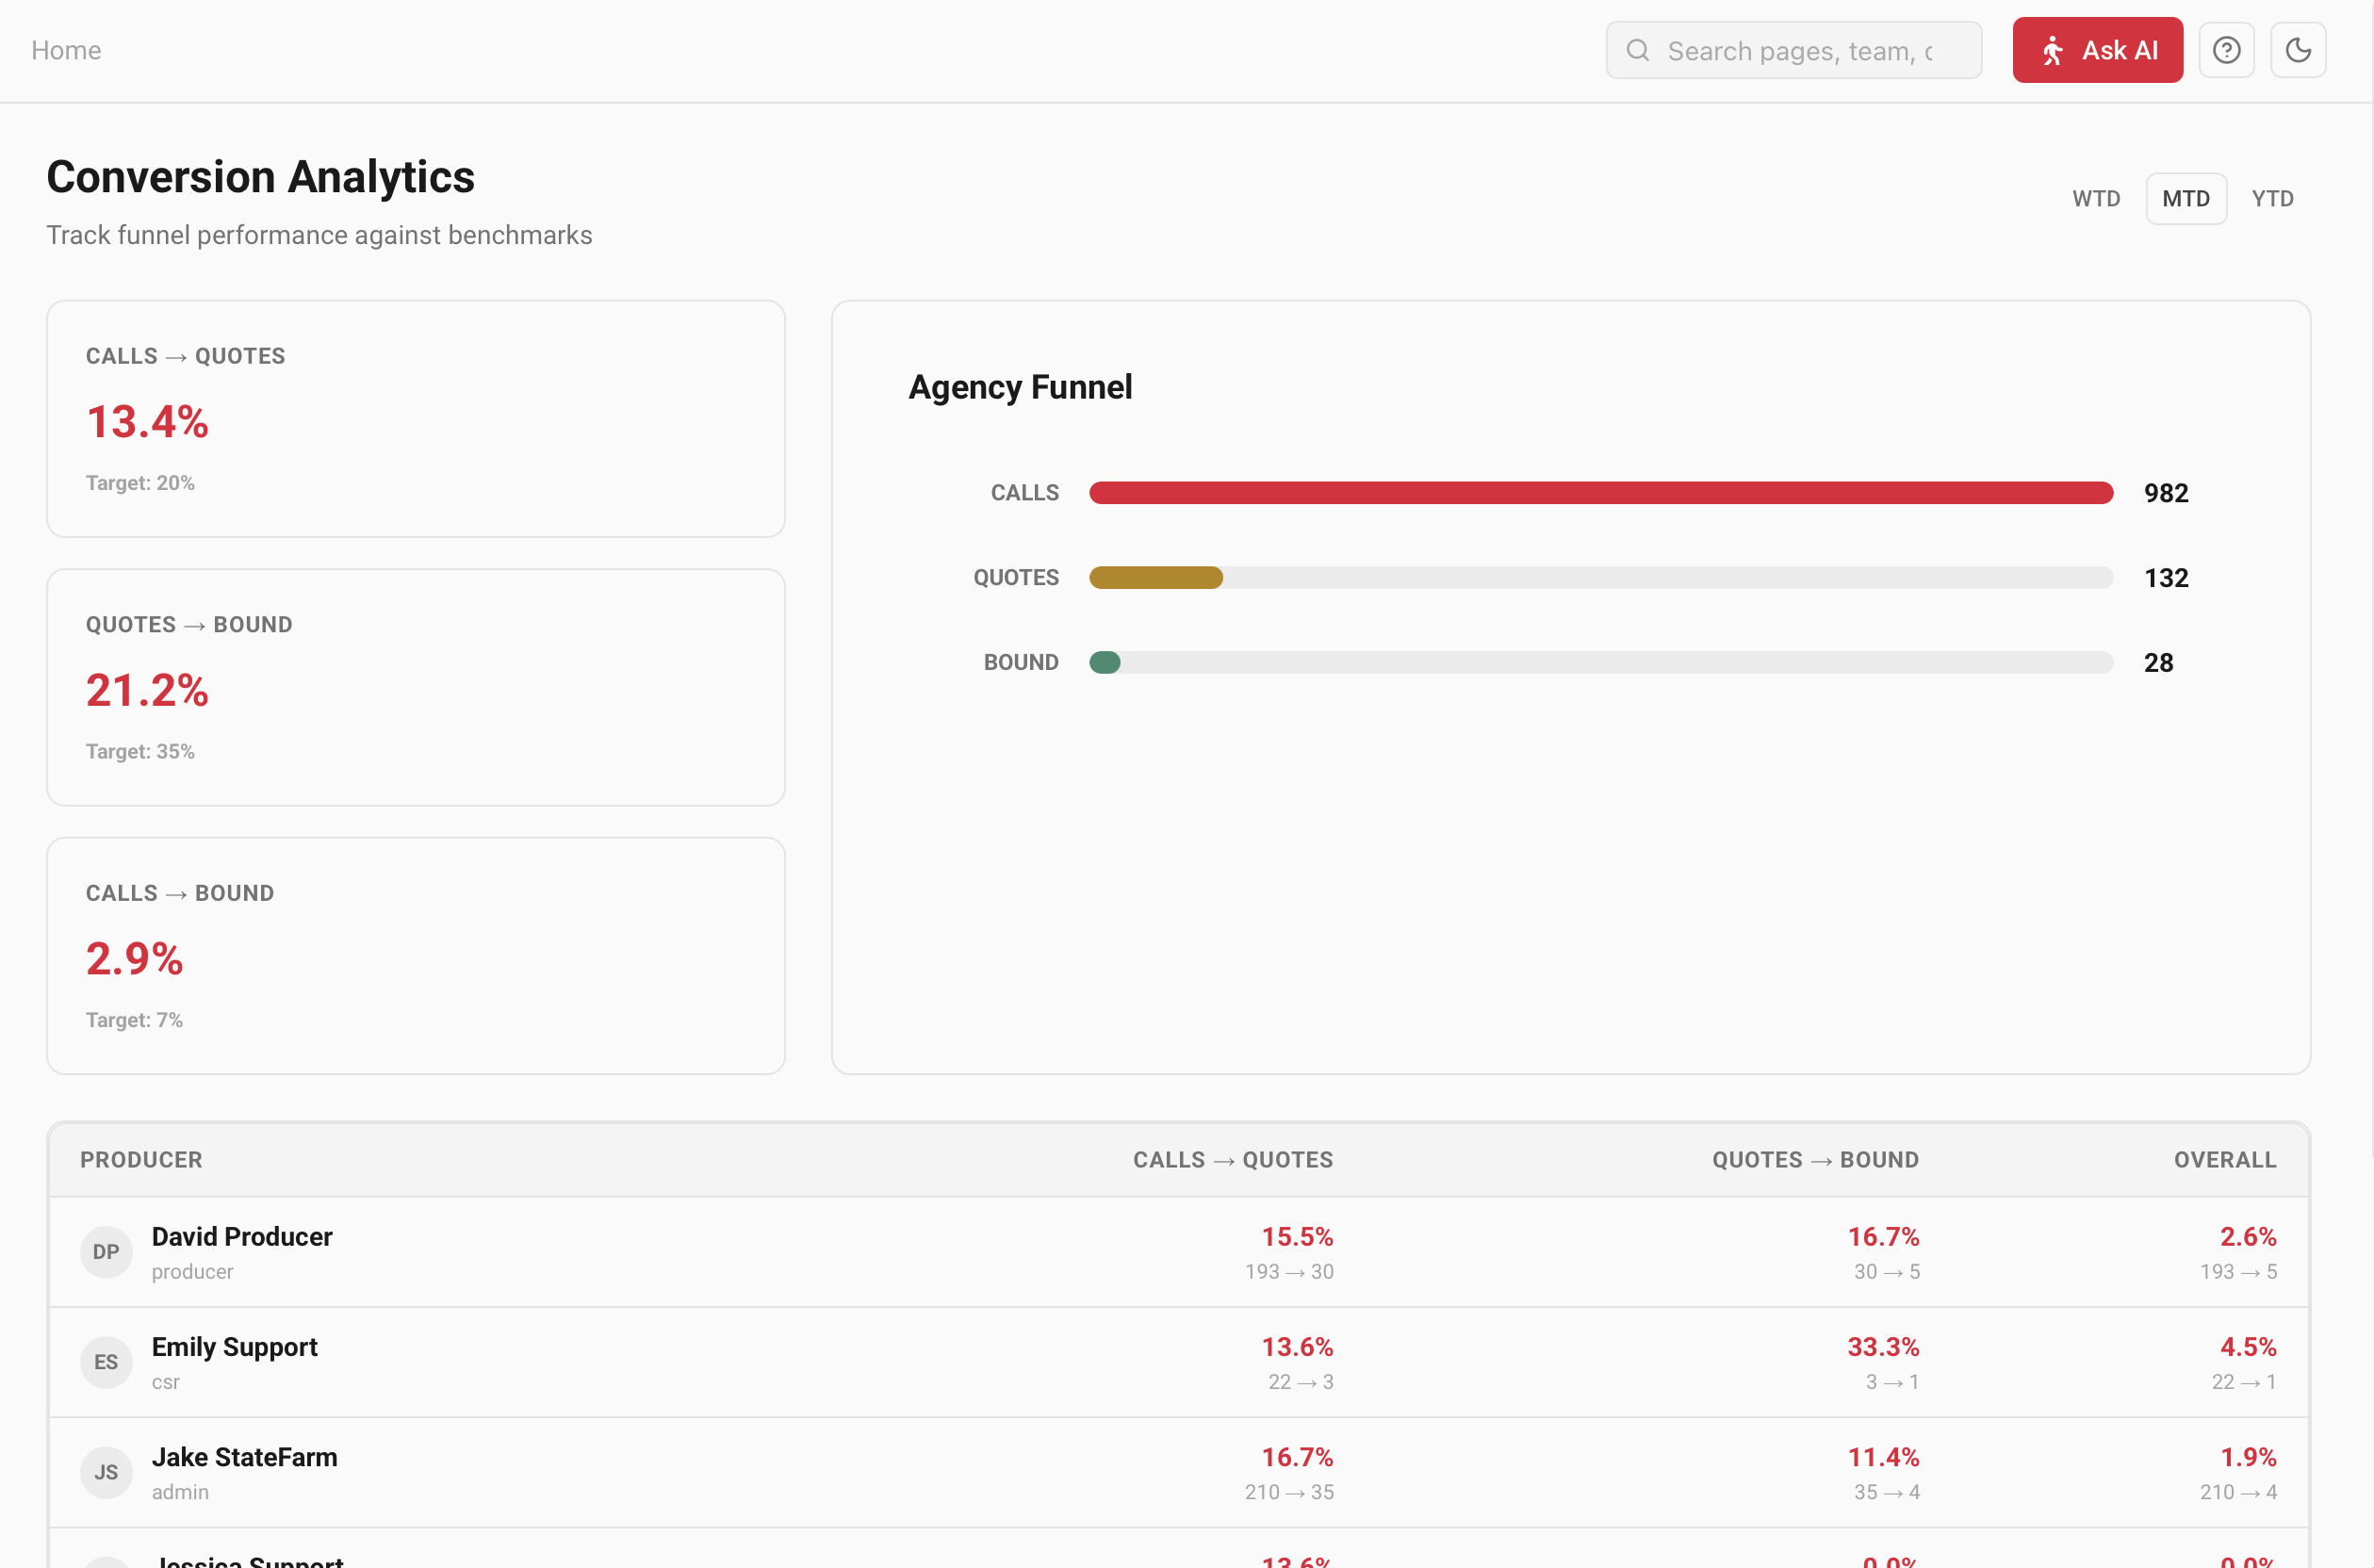This screenshot has height=1568, width=2374.
Task: Click the 193 → 30 count under David
Action: [x=1289, y=1272]
